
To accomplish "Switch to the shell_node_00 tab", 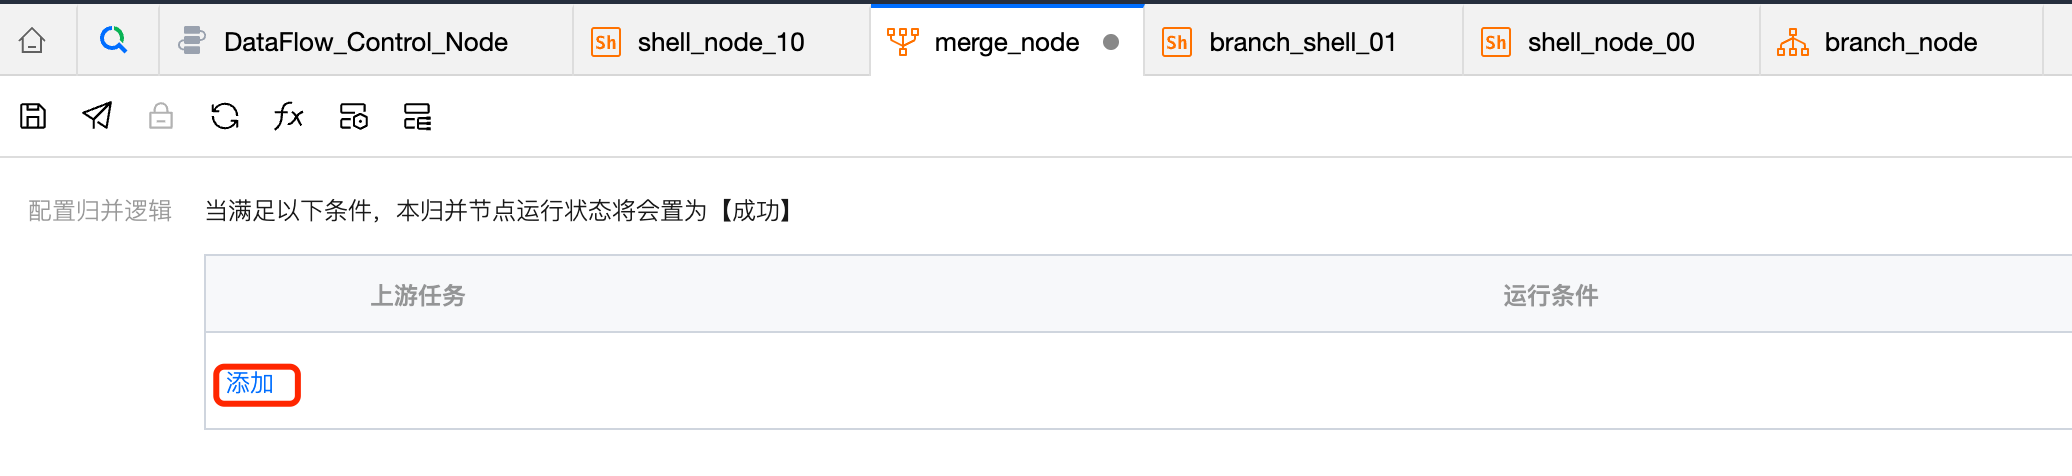I will coord(1610,42).
